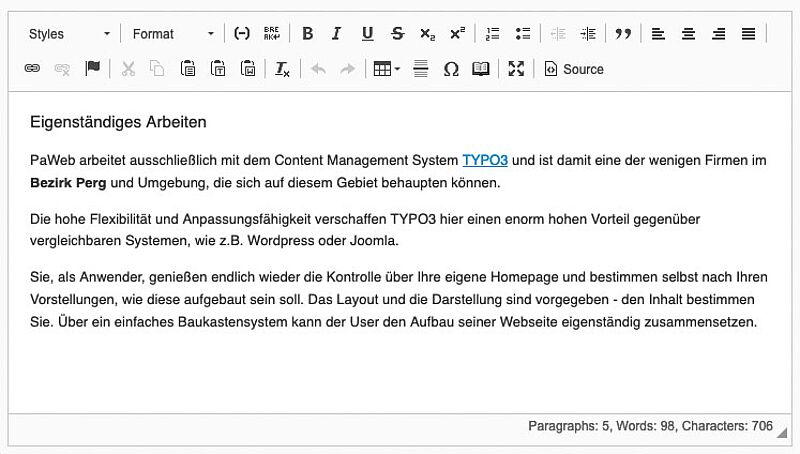Insert line break icon
The width and height of the screenshot is (800, 454).
[271, 34]
